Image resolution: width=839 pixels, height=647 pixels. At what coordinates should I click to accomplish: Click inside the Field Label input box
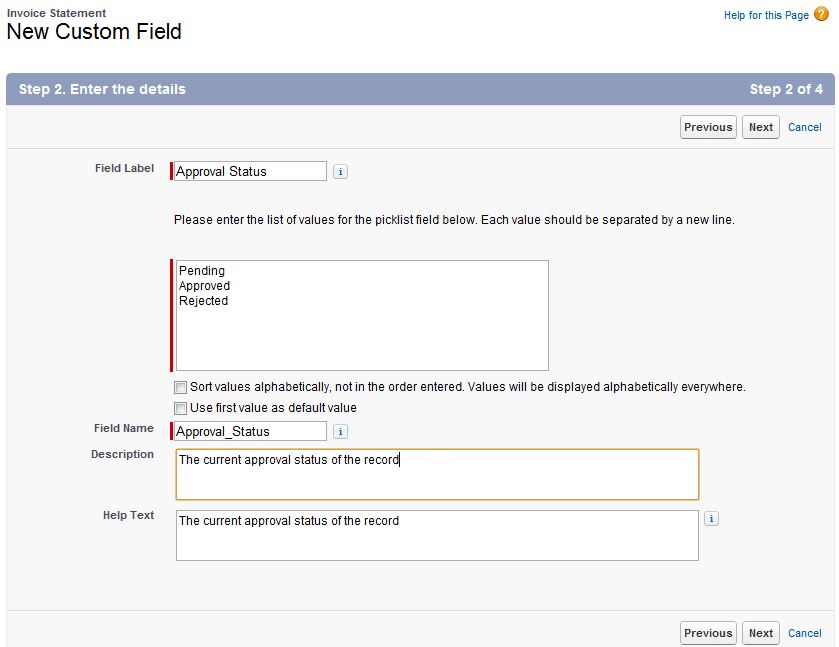pyautogui.click(x=248, y=171)
